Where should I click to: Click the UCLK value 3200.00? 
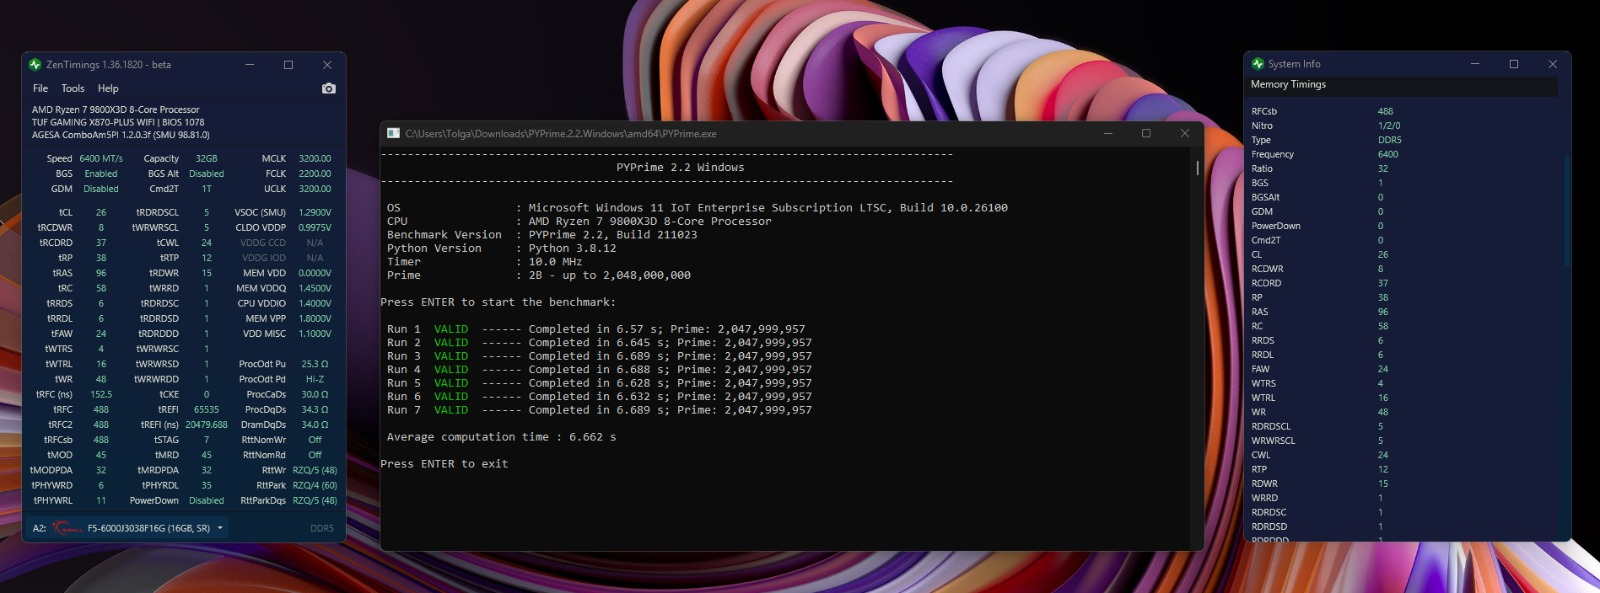coord(315,188)
